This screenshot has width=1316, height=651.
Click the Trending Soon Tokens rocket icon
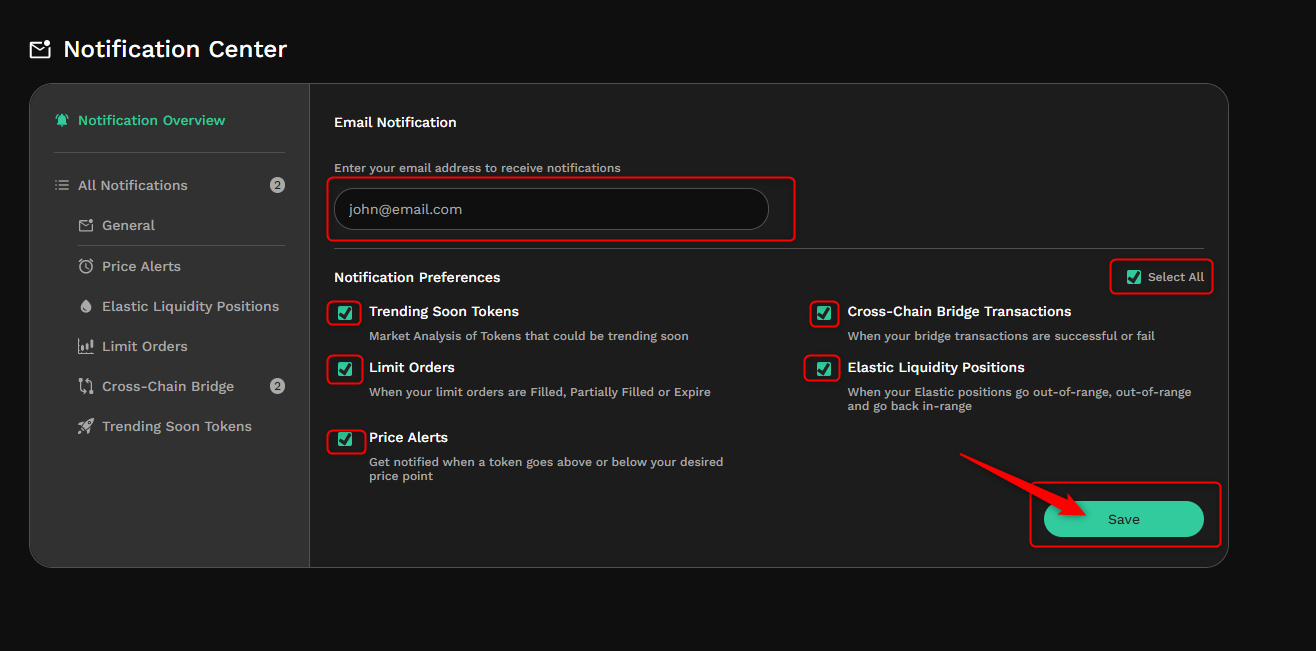tap(86, 426)
